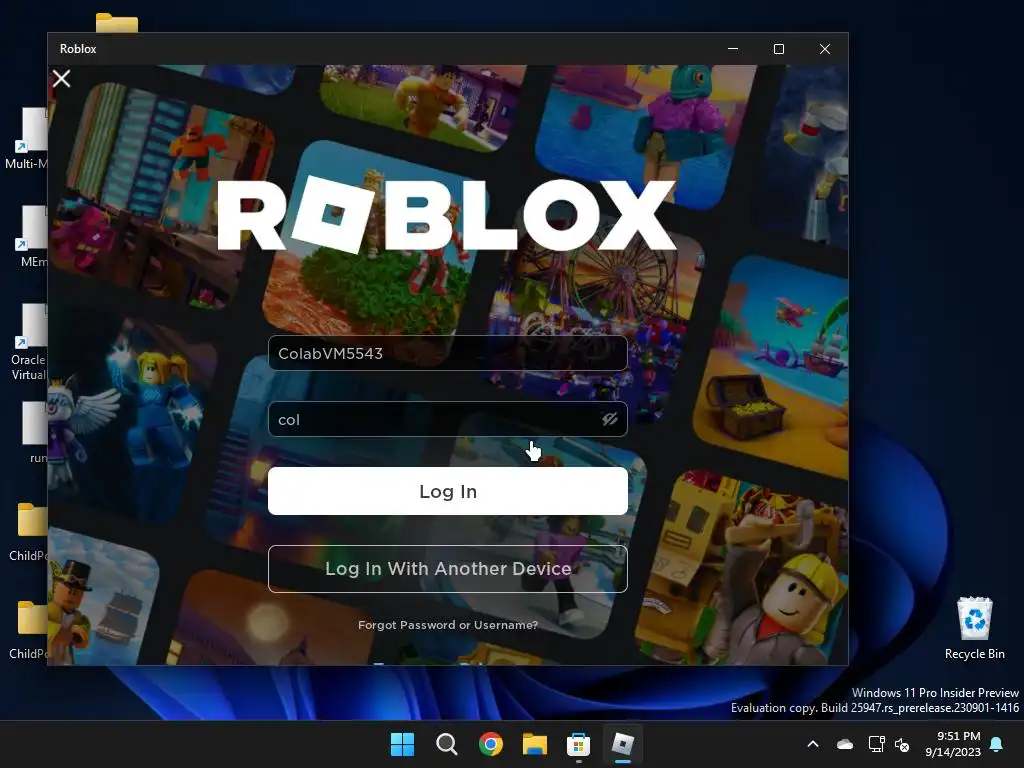Select the run desktop file icon

point(35,432)
